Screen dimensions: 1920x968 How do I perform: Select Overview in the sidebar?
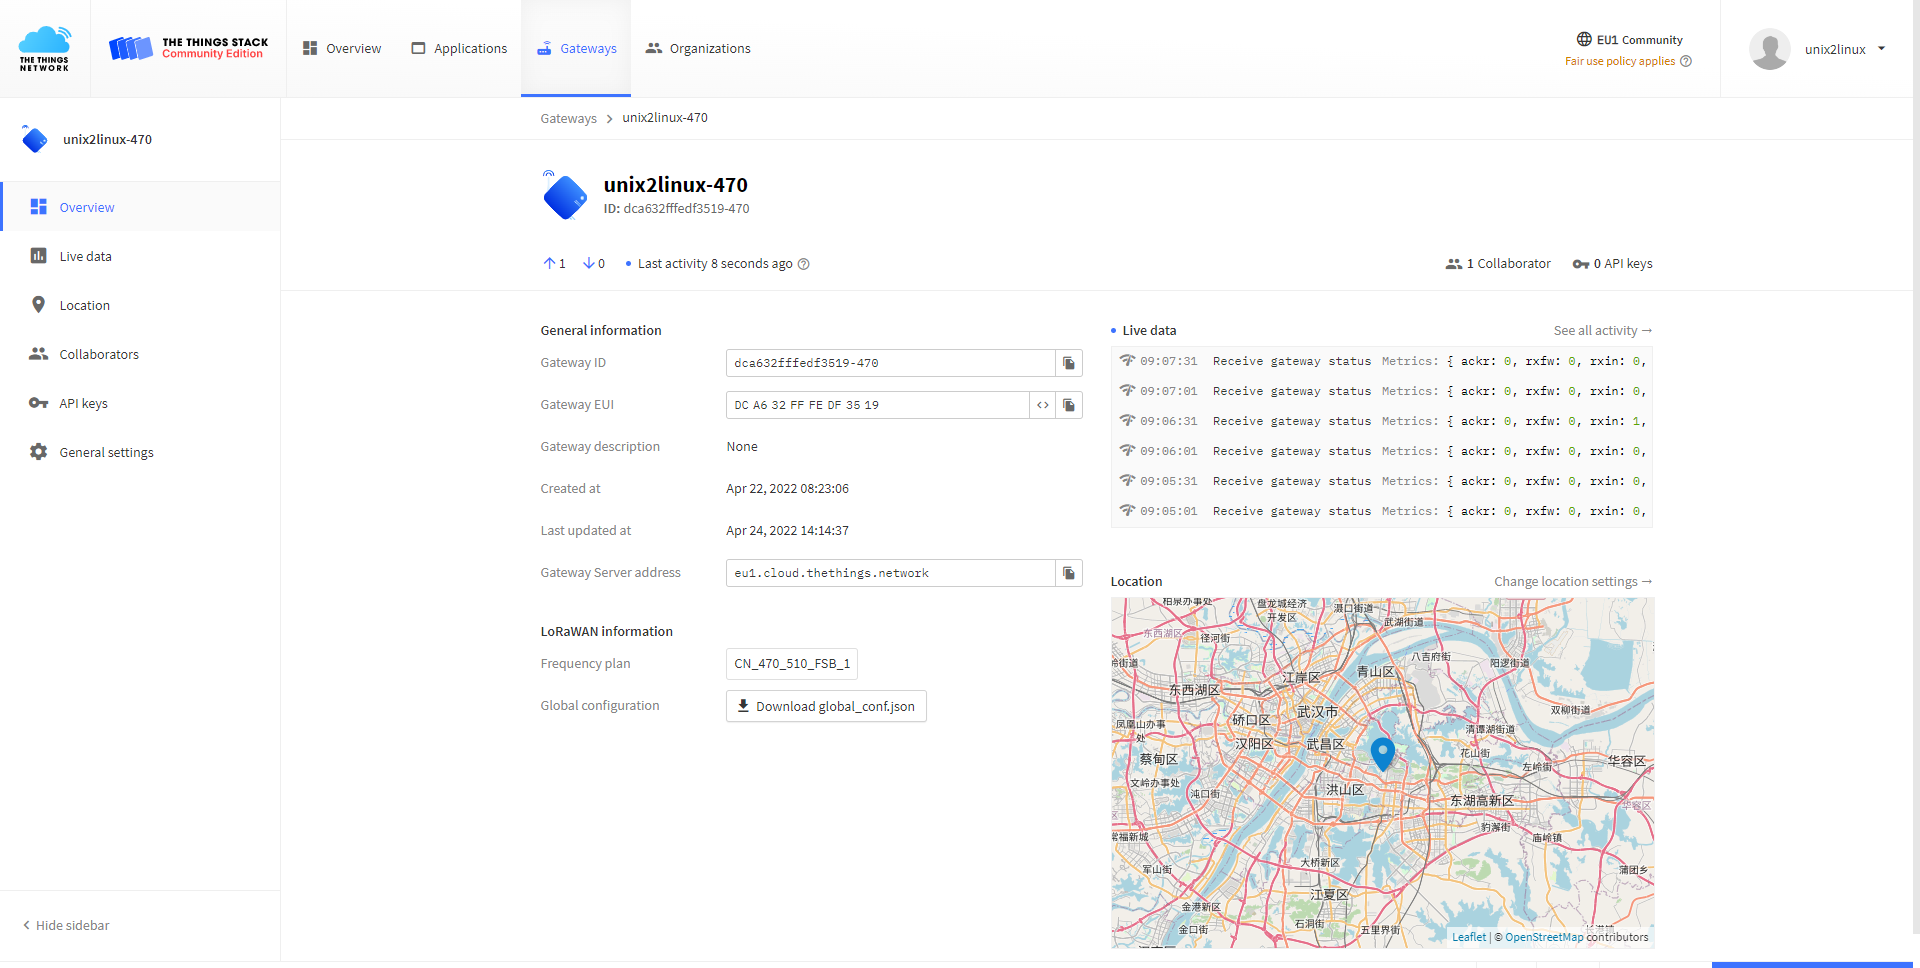pos(140,207)
